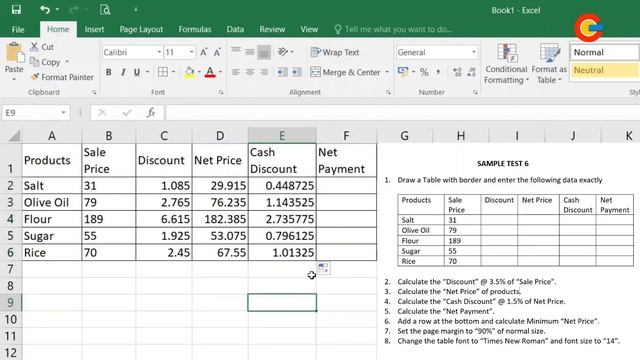Click the Tell me what you want box

point(393,29)
